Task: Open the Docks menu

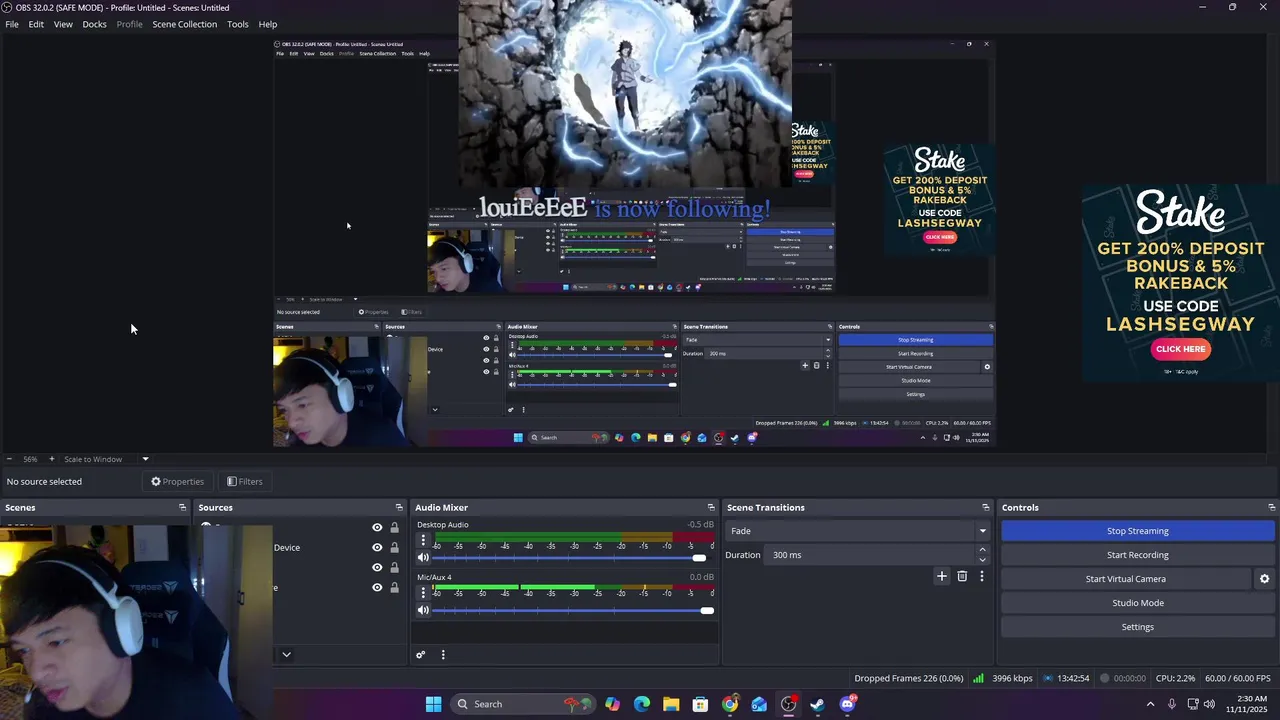Action: (94, 24)
